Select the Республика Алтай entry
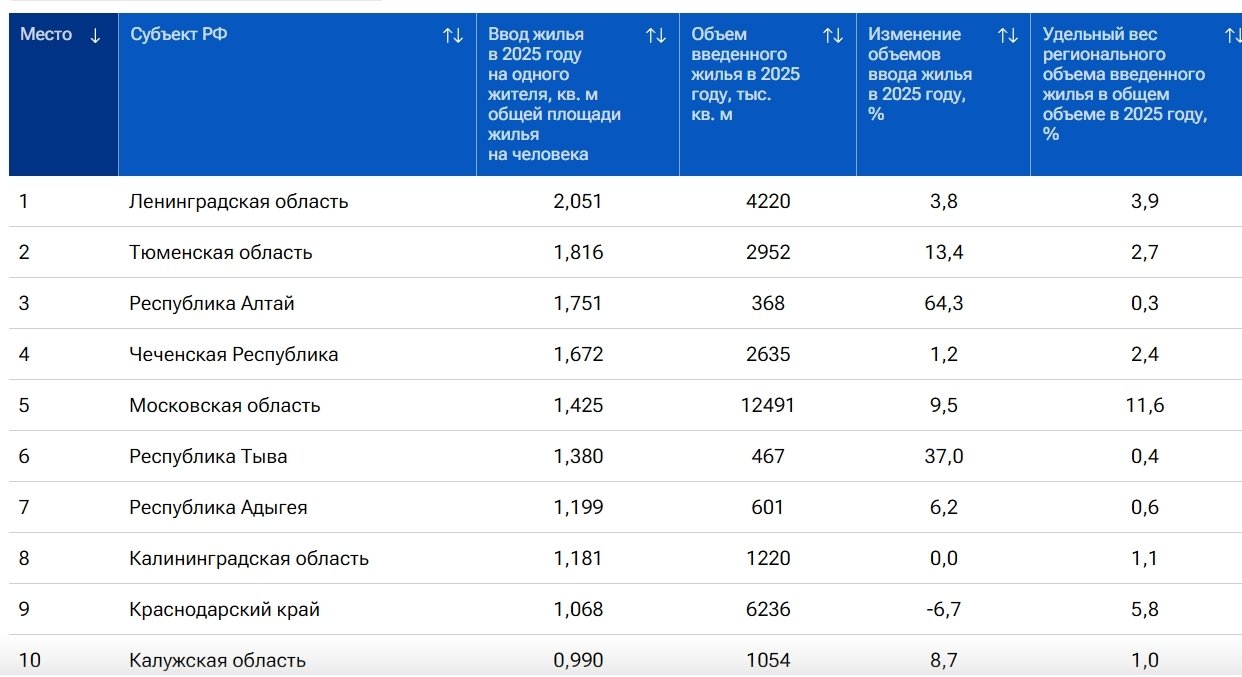The image size is (1242, 677). (x=212, y=304)
